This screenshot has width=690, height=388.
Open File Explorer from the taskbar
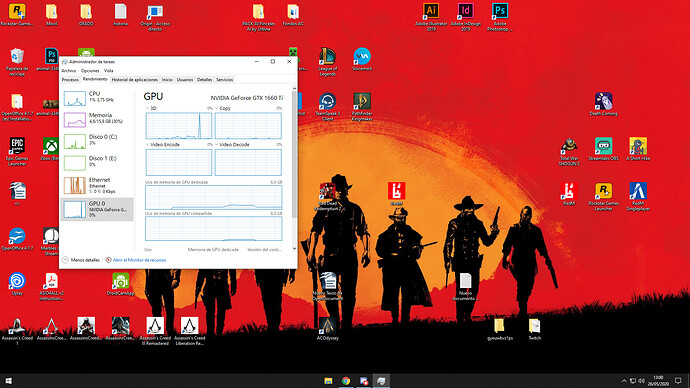(x=328, y=381)
